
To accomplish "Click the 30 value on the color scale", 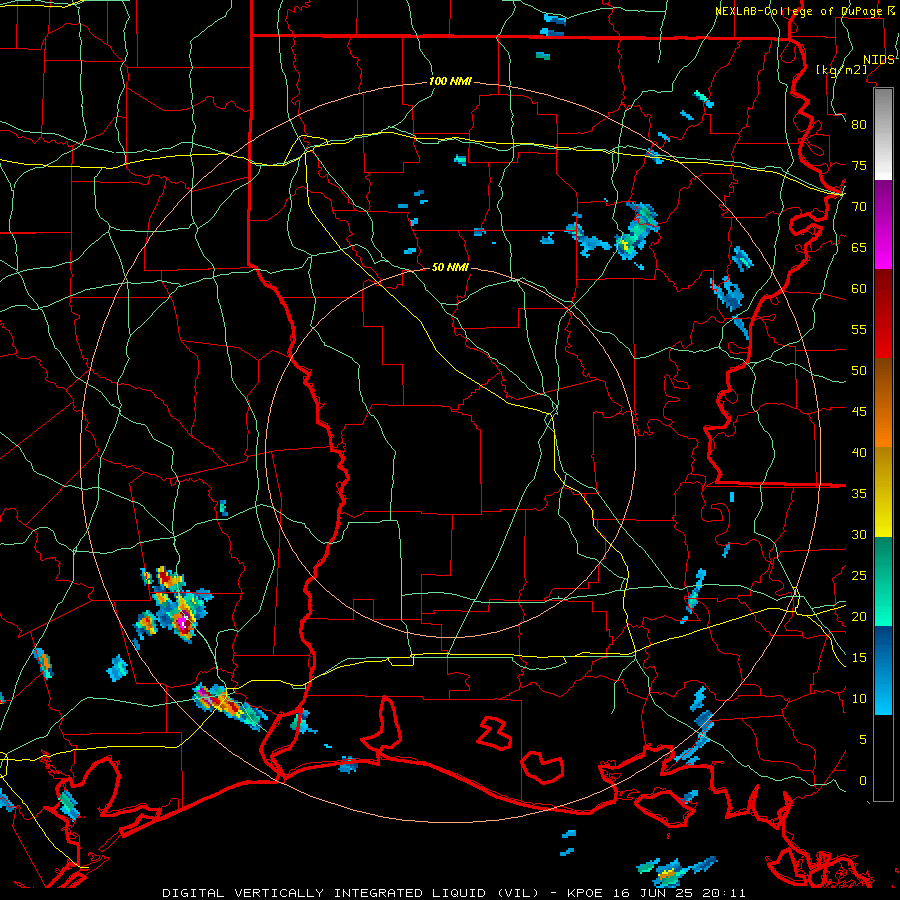I will pos(859,534).
